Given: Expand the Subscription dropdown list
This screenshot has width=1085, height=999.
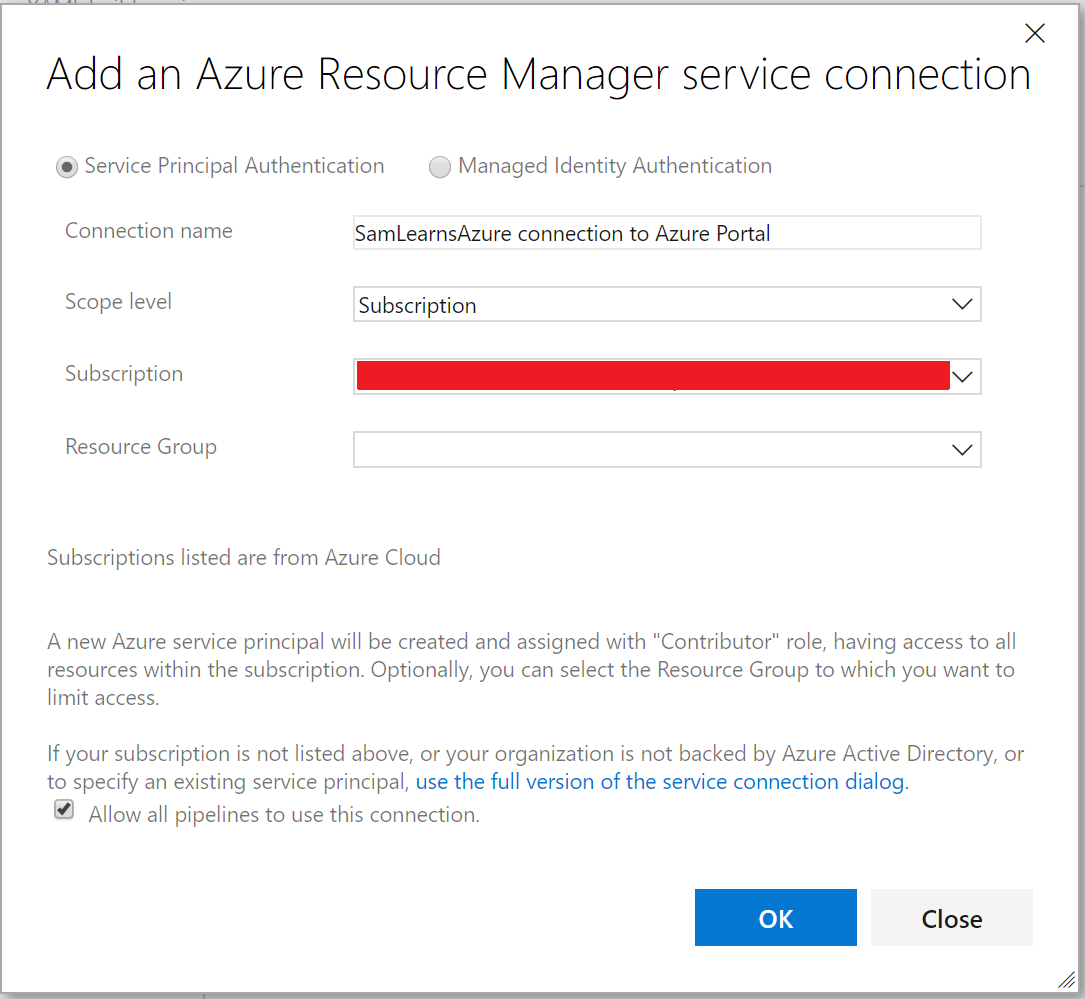Looking at the screenshot, I should (962, 377).
